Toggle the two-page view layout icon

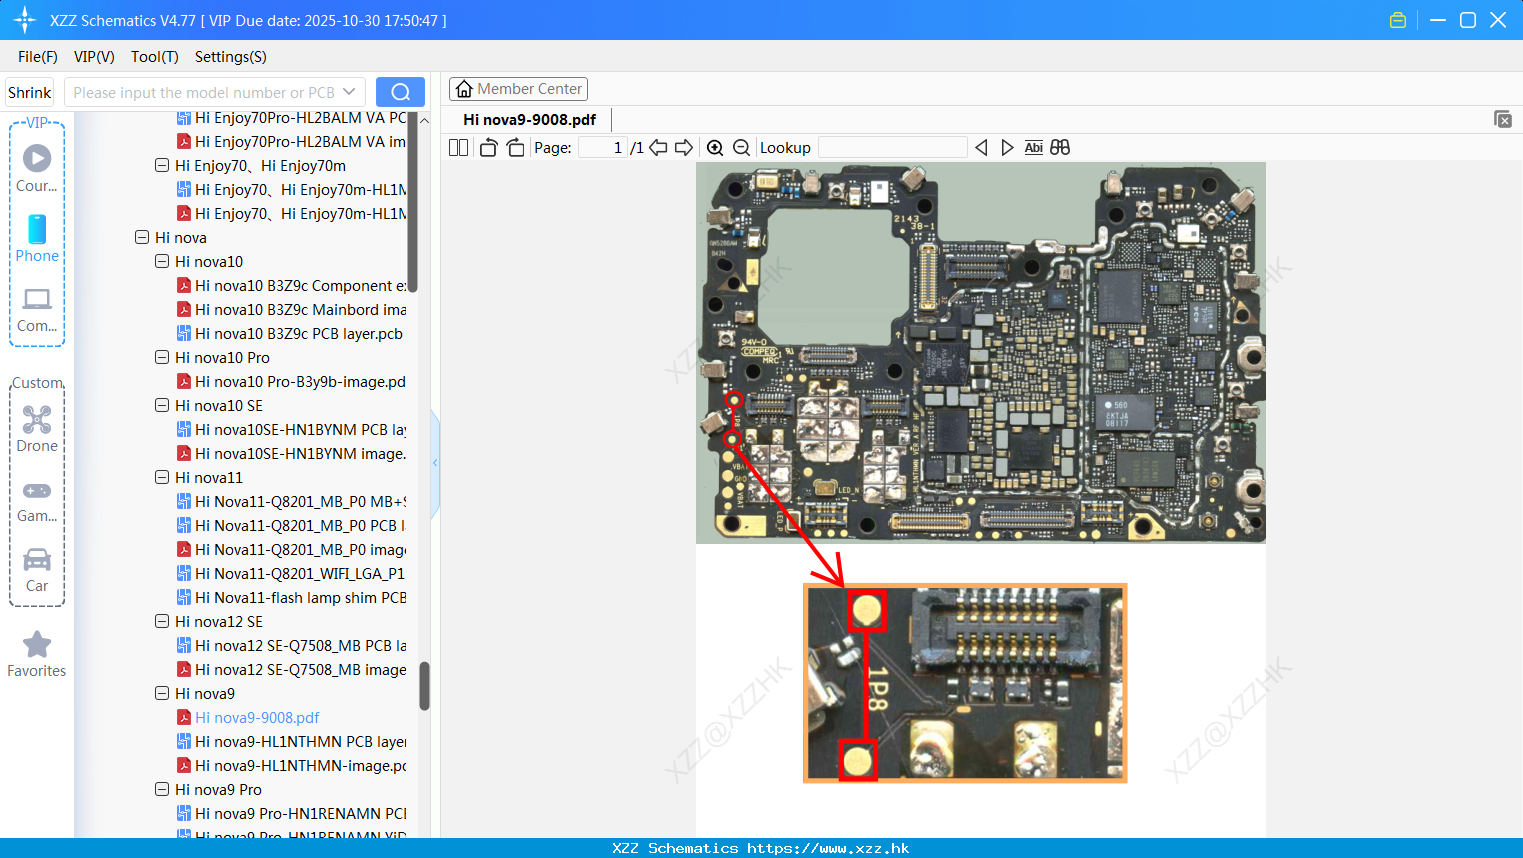458,148
